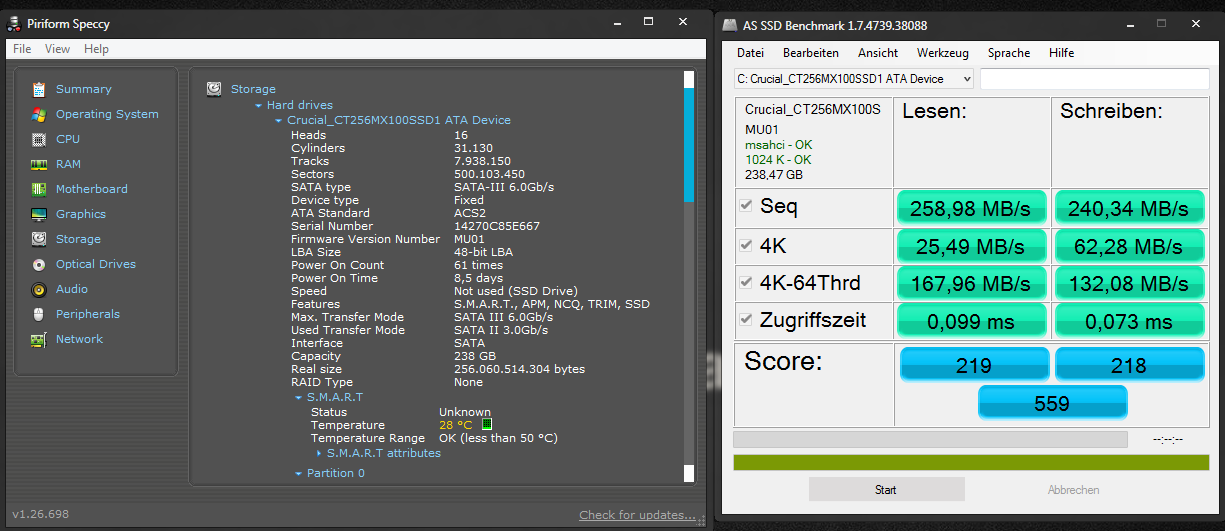Click the Optical Drives disc icon
This screenshot has width=1225, height=531.
click(x=39, y=264)
